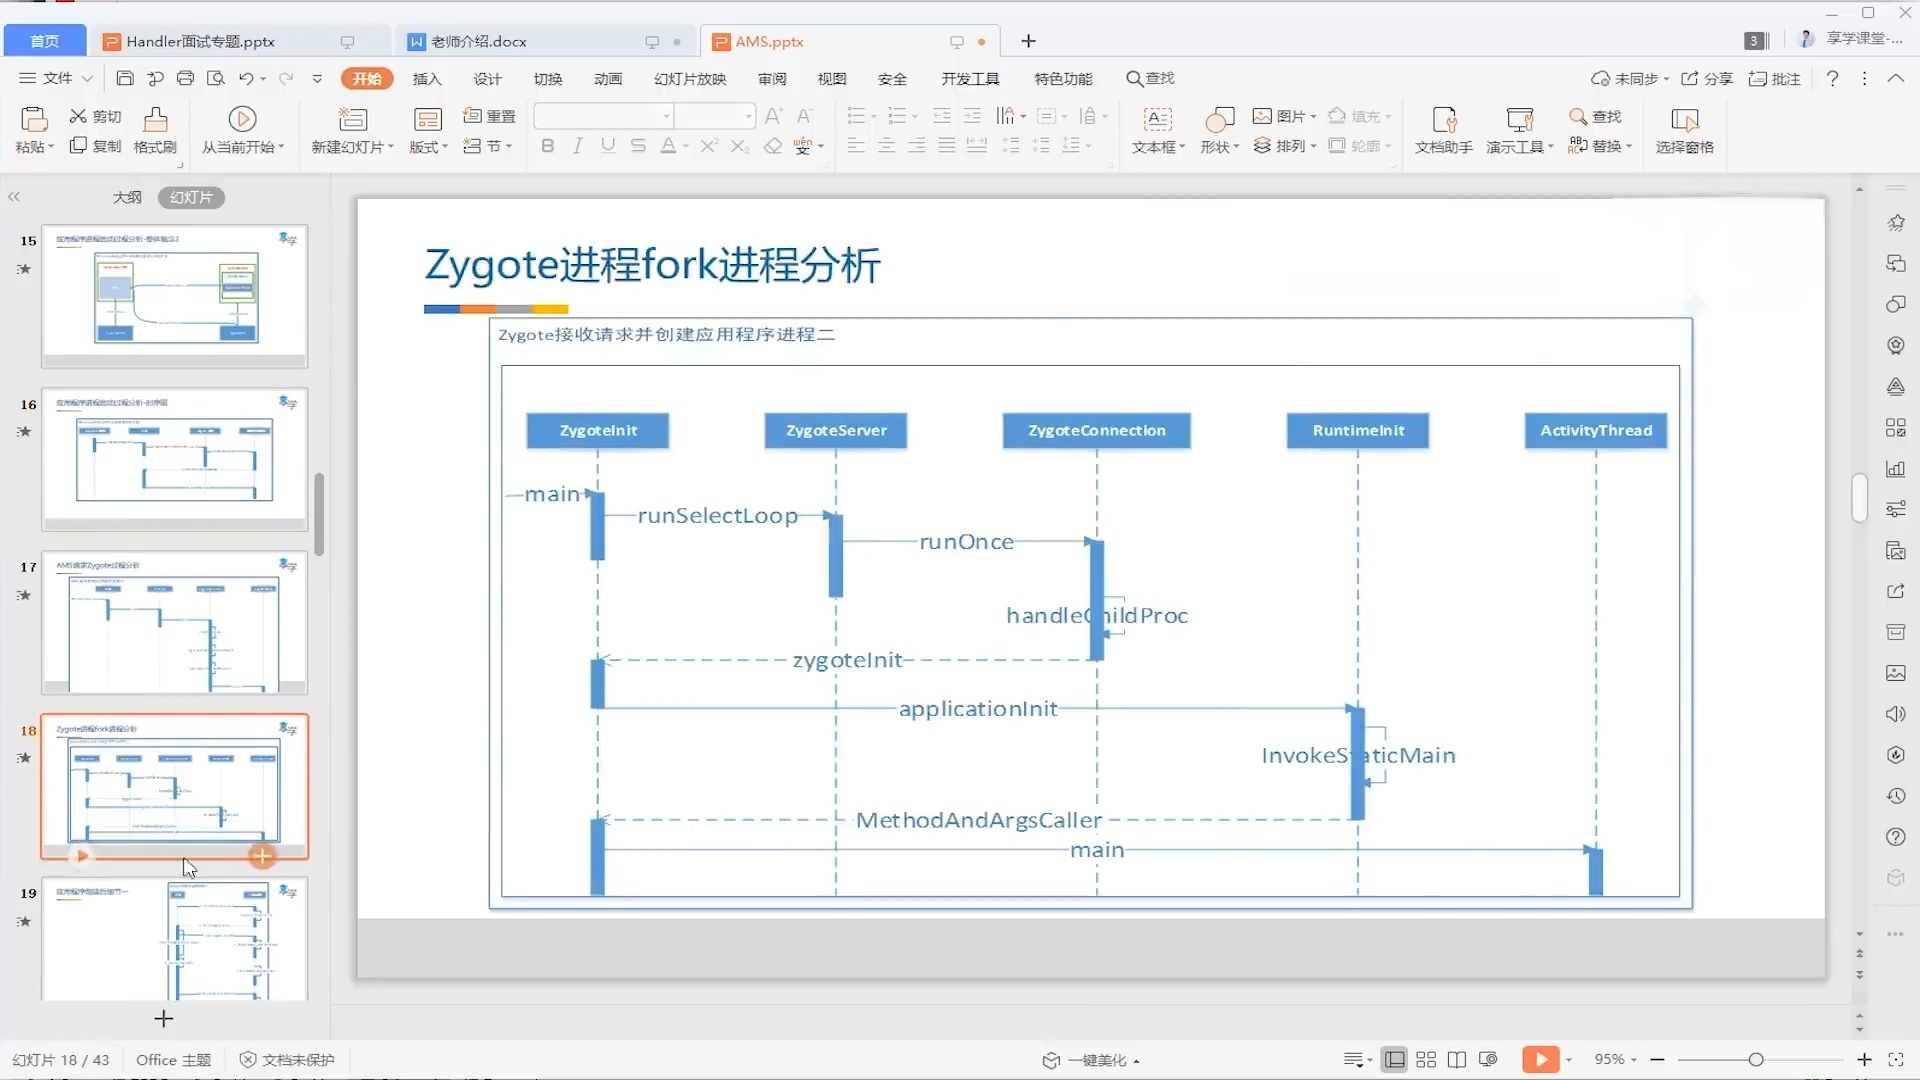1920x1080 pixels.
Task: Switch to 大纲 outline view toggle
Action: point(127,197)
